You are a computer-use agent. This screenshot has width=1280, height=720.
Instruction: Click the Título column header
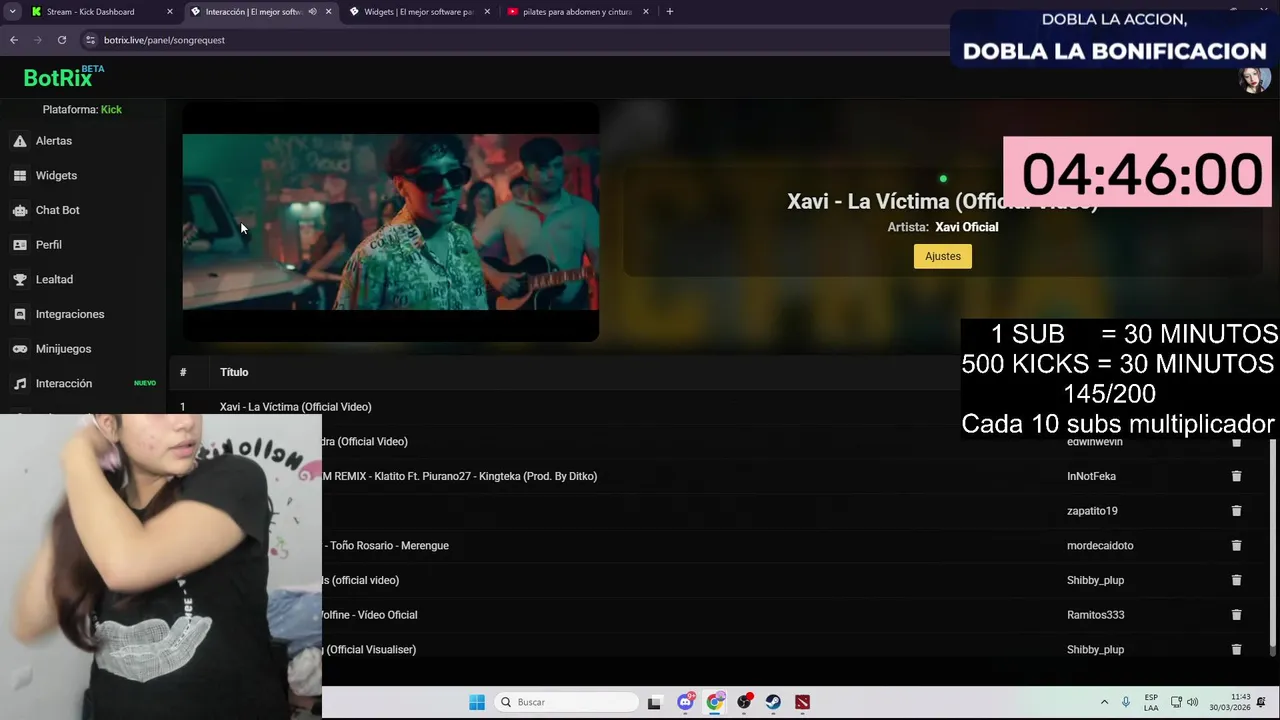pyautogui.click(x=234, y=372)
